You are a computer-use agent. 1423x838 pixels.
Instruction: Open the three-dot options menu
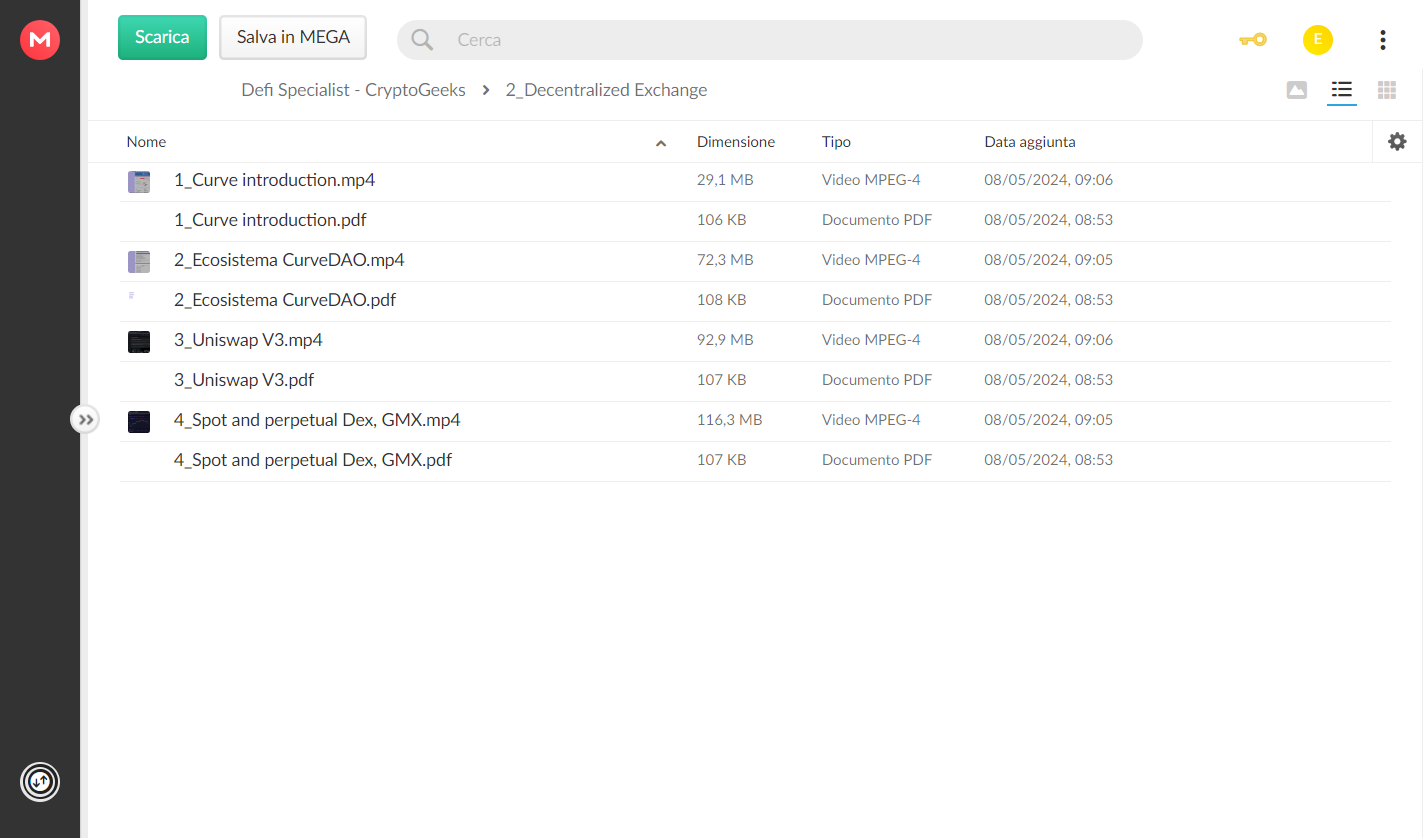click(x=1382, y=40)
